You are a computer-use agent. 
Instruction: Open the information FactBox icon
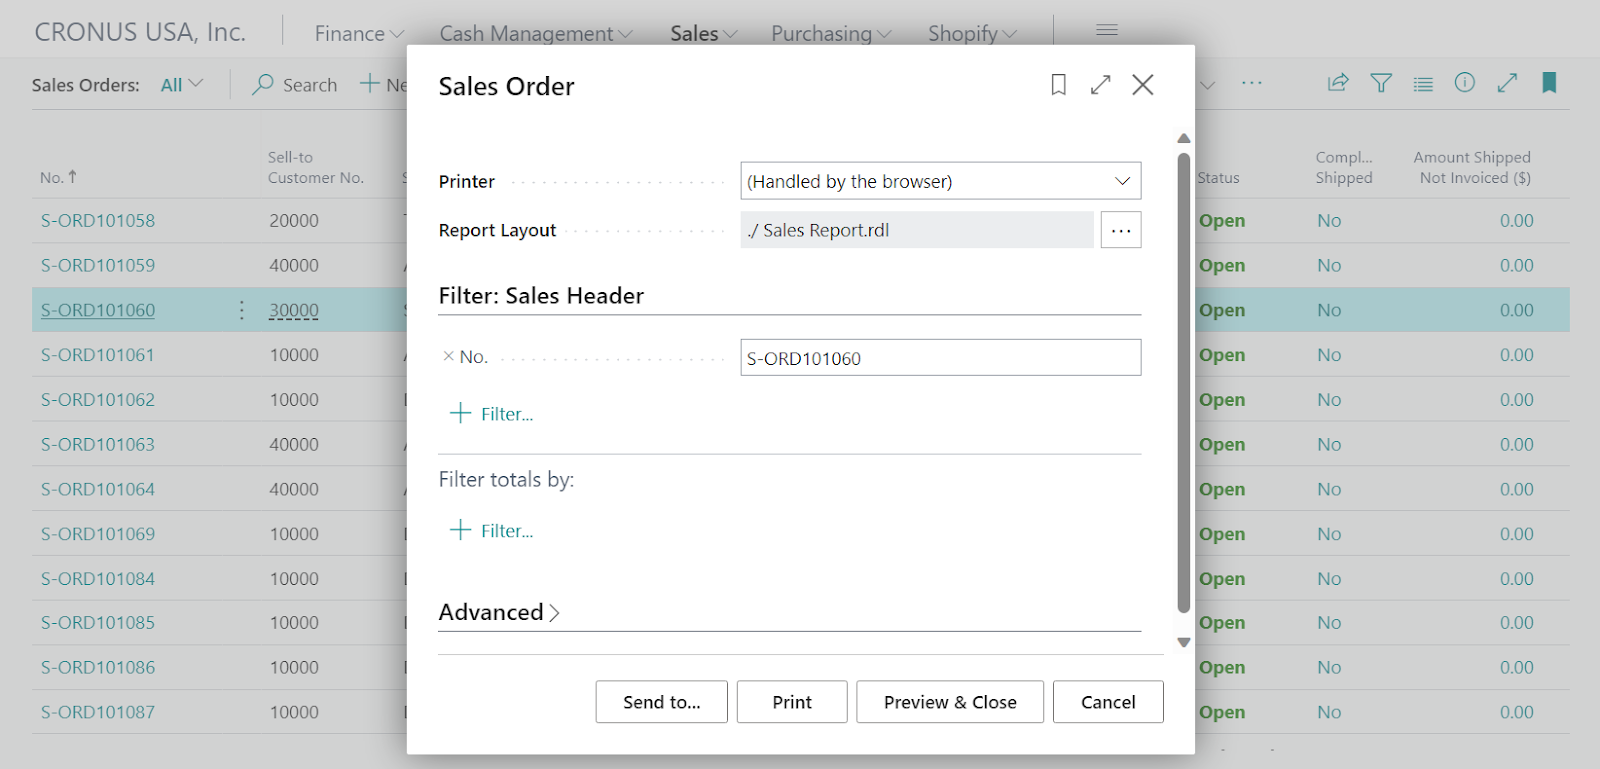click(x=1464, y=83)
